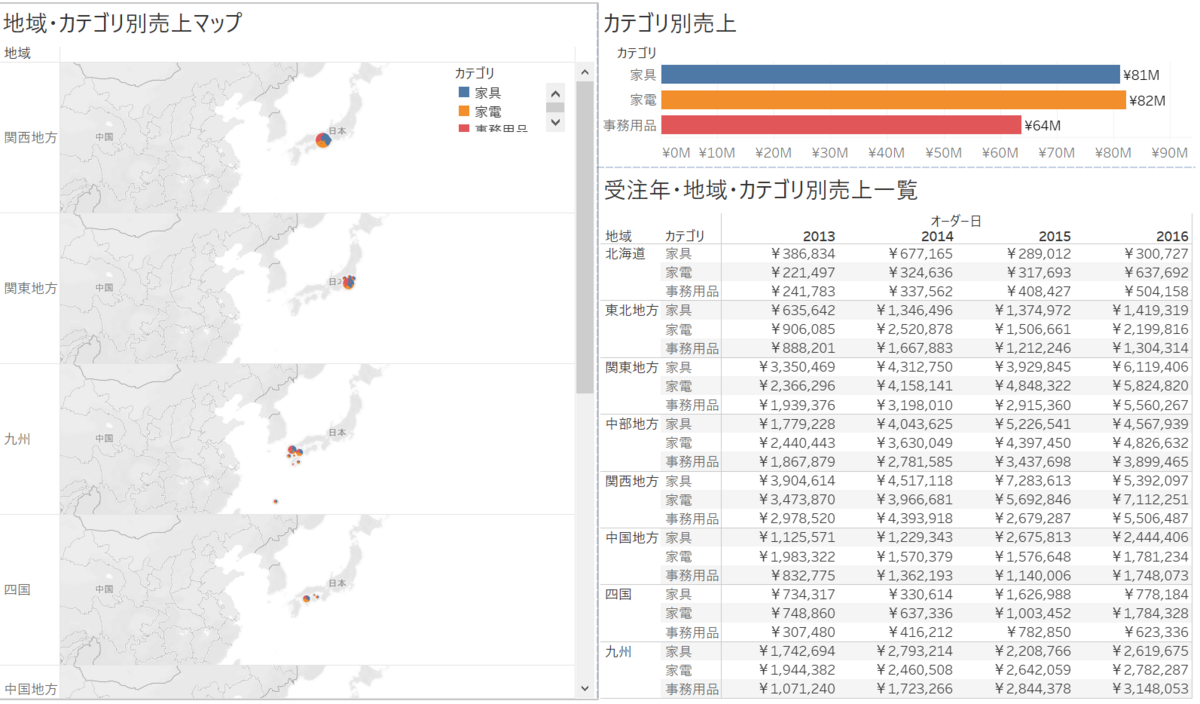This screenshot has height=704, width=1200.
Task: Click the 東北地方 region label in table
Action: click(632, 310)
